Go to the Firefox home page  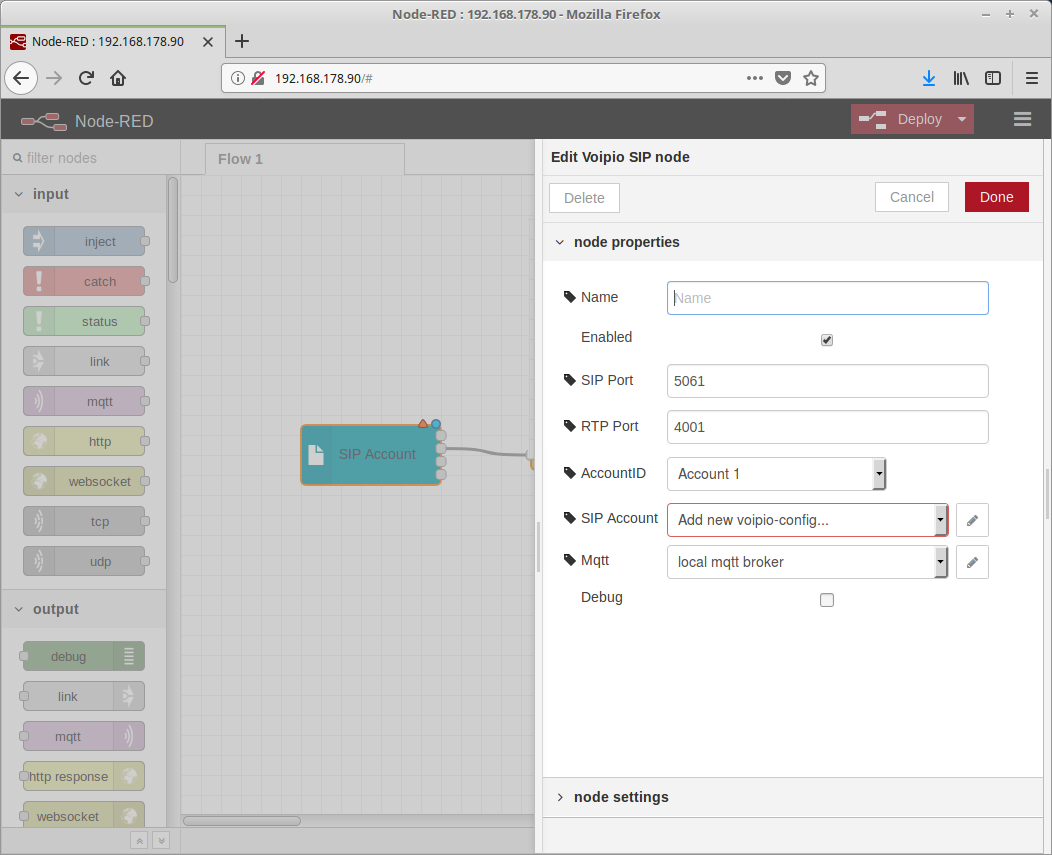click(118, 78)
